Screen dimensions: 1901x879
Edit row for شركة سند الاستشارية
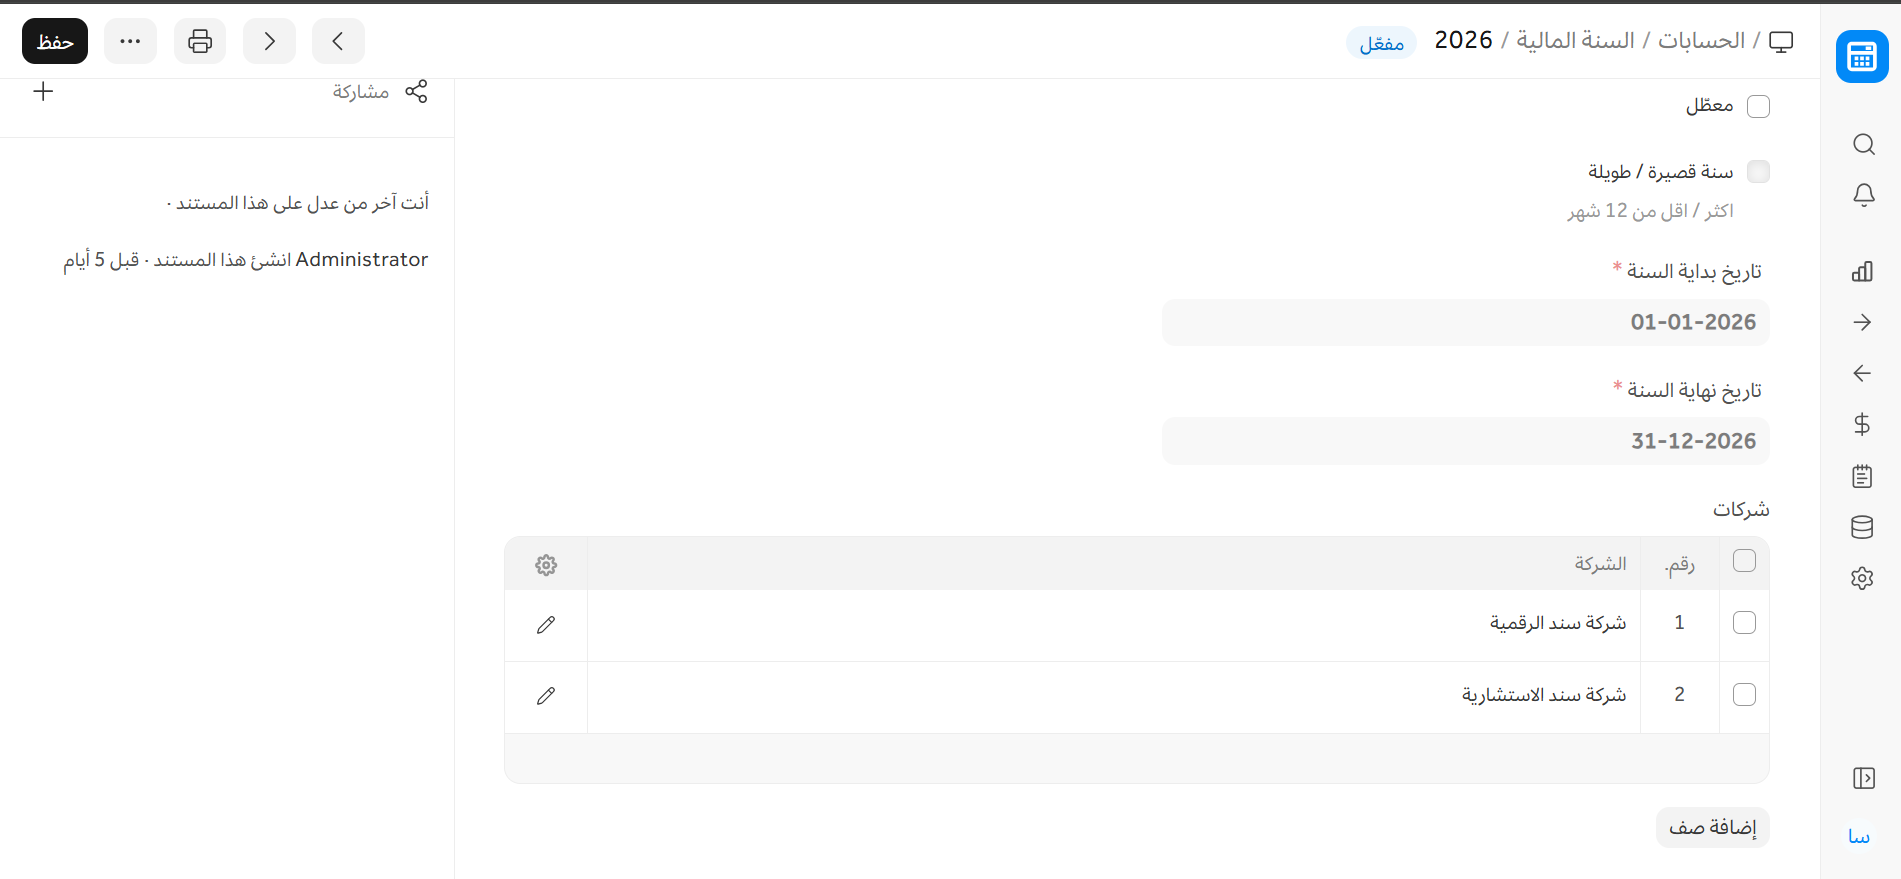(x=546, y=696)
